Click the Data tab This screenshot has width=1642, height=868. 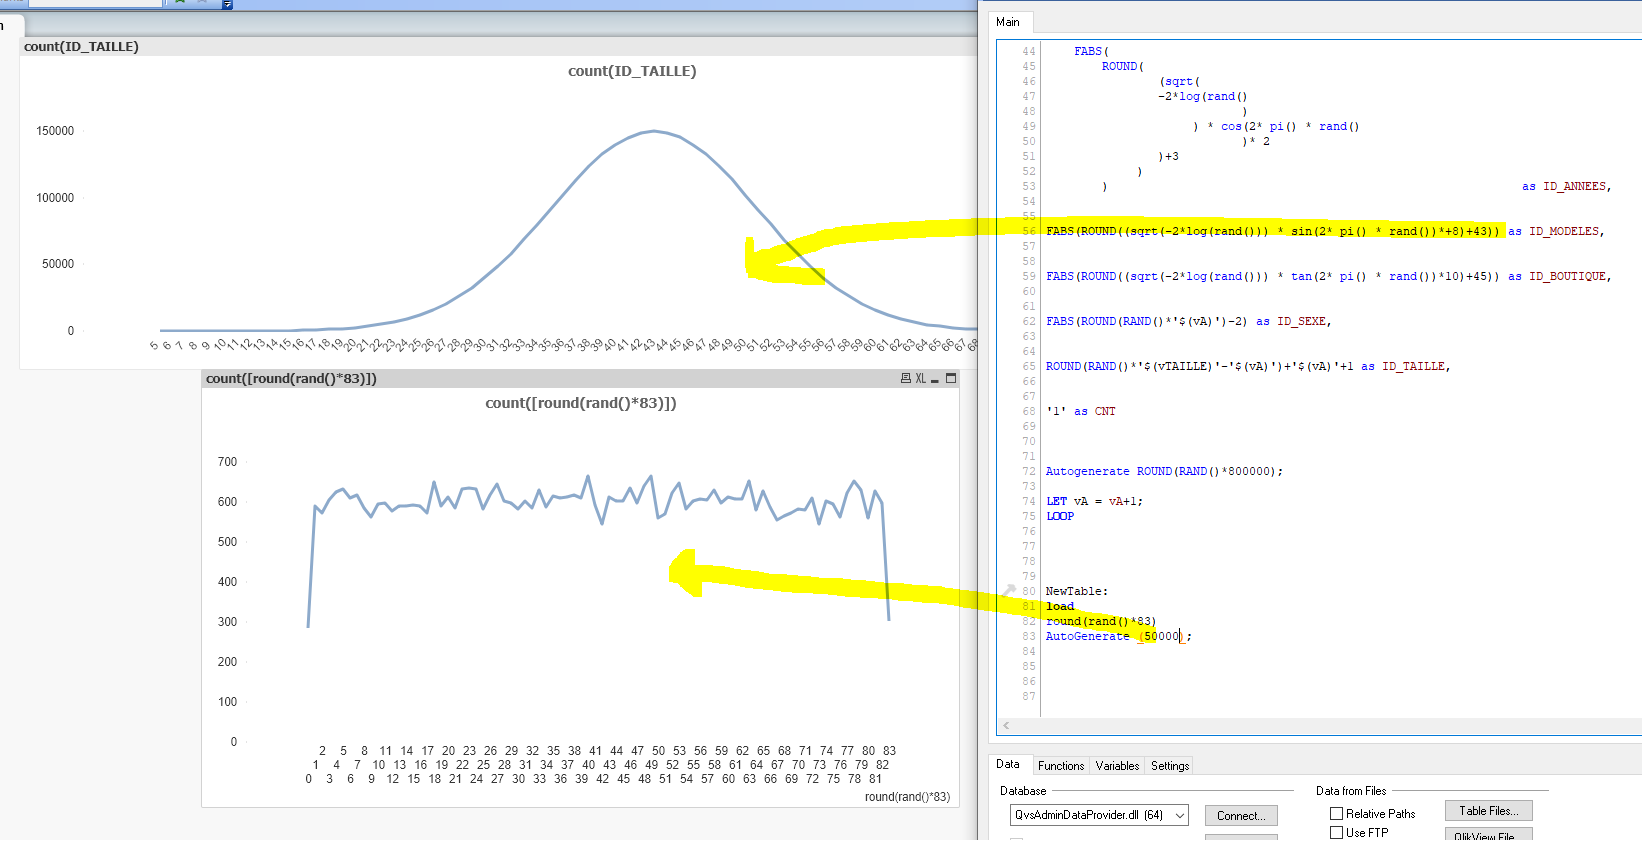tap(1007, 765)
